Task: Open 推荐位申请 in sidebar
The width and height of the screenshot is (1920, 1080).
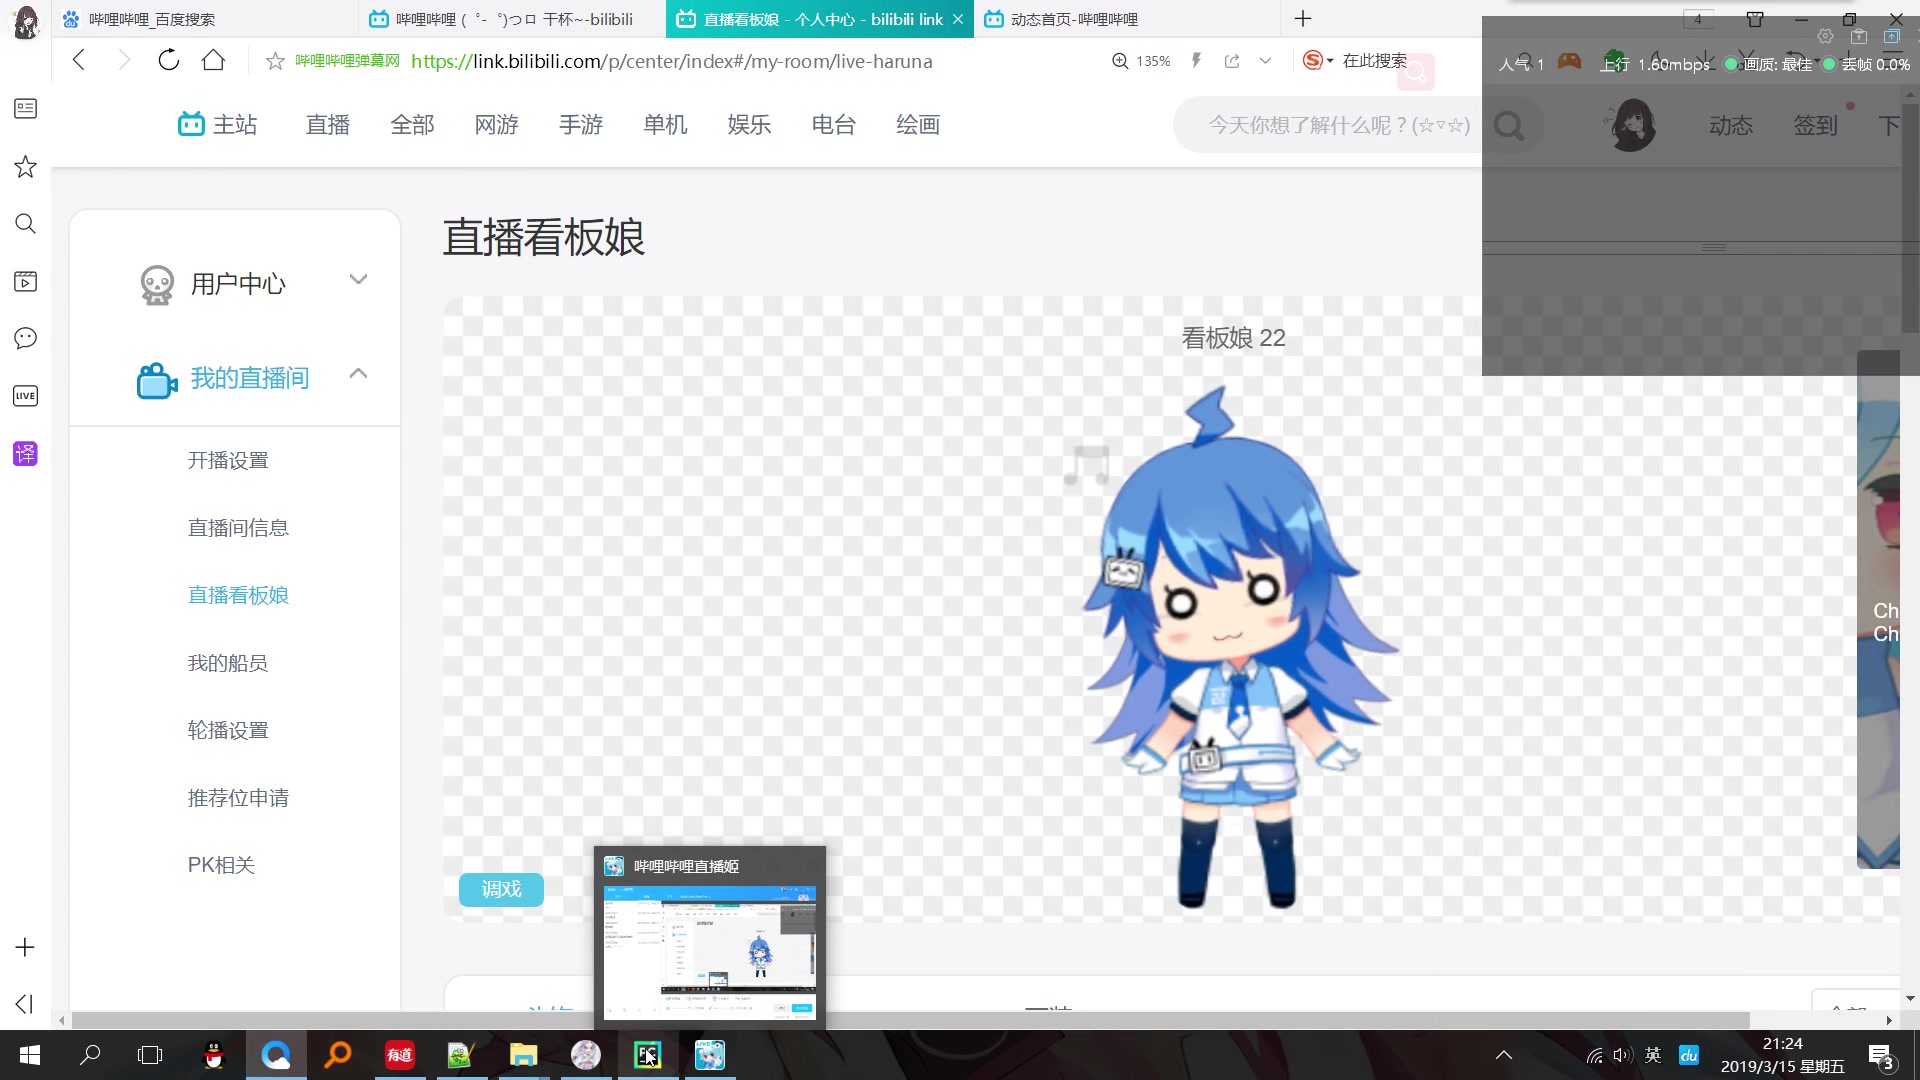Action: pos(238,798)
